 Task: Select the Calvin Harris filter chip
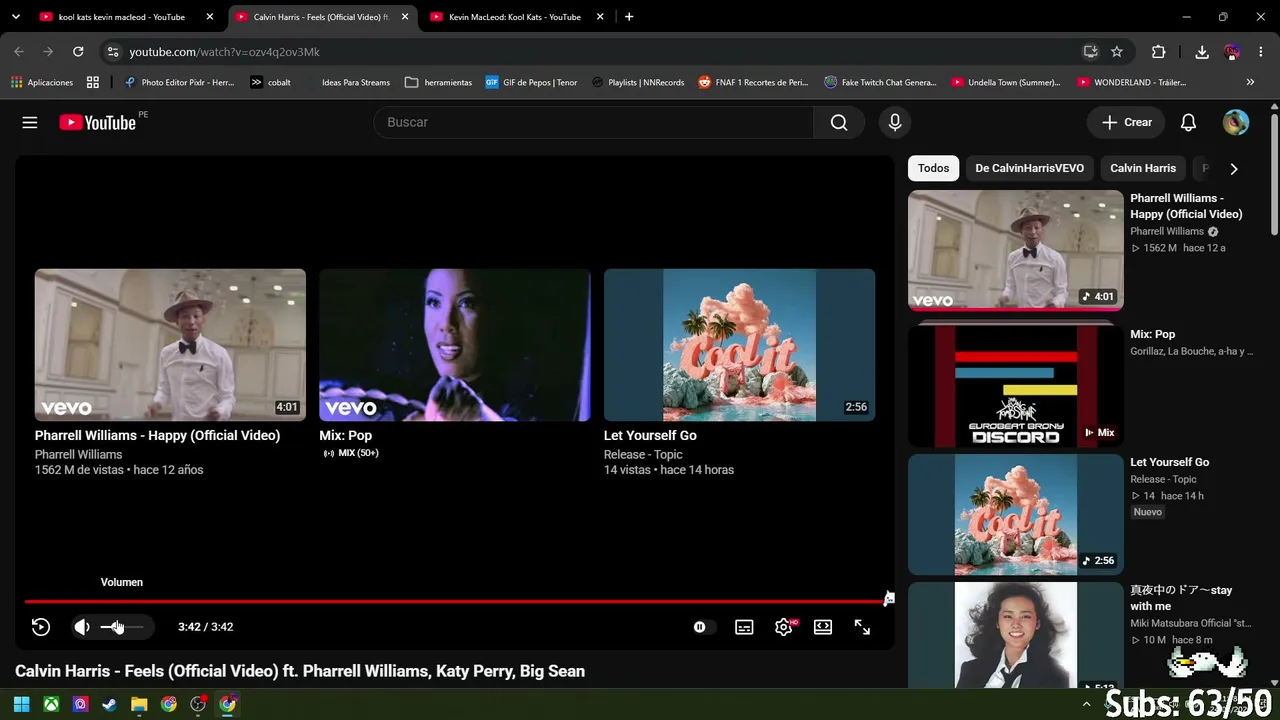click(x=1143, y=168)
